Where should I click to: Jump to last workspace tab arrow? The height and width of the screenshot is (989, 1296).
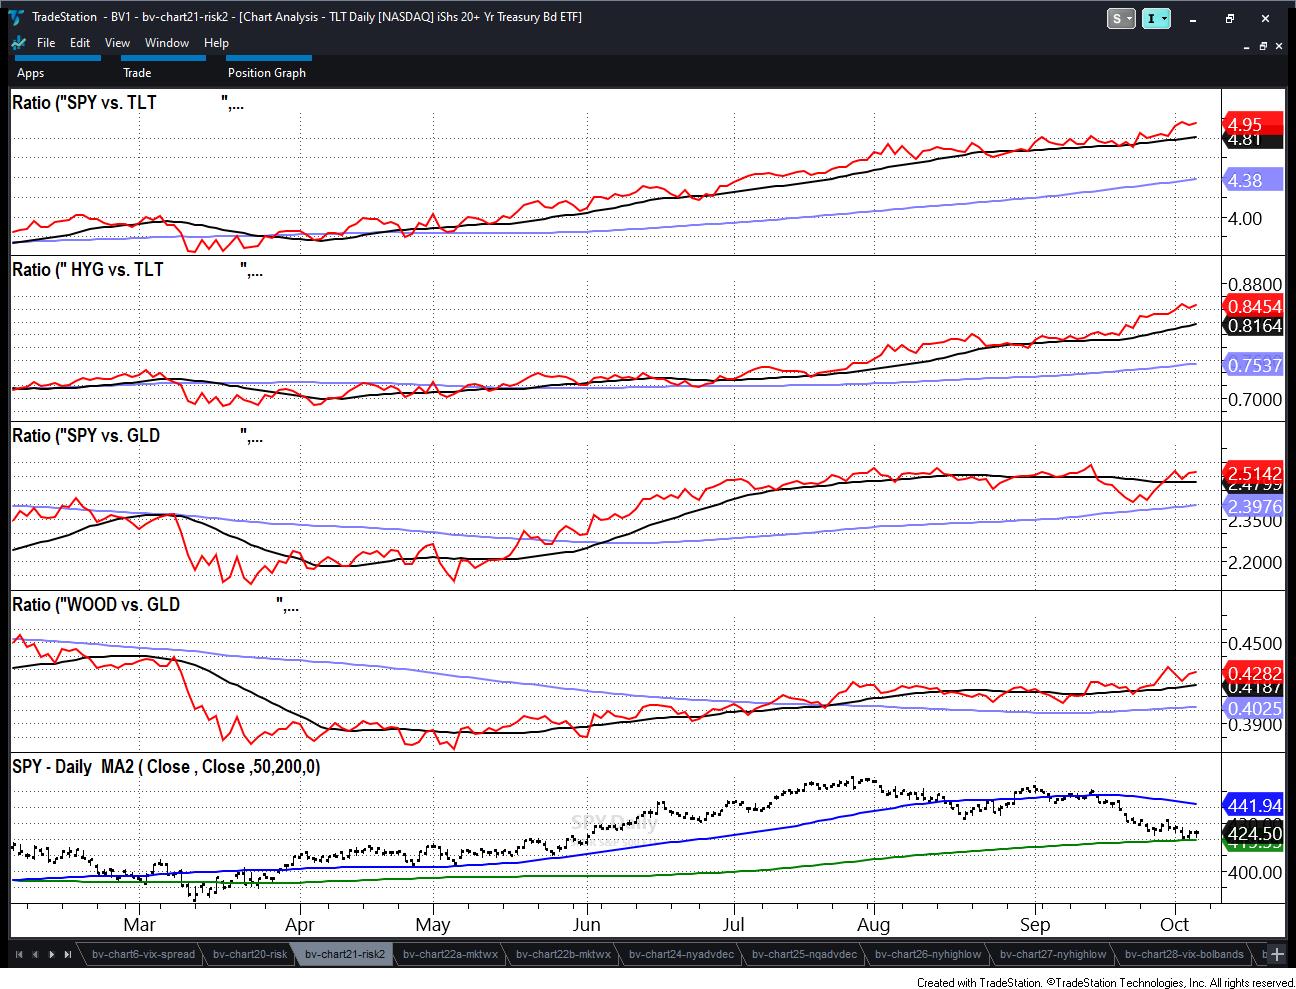coord(68,954)
